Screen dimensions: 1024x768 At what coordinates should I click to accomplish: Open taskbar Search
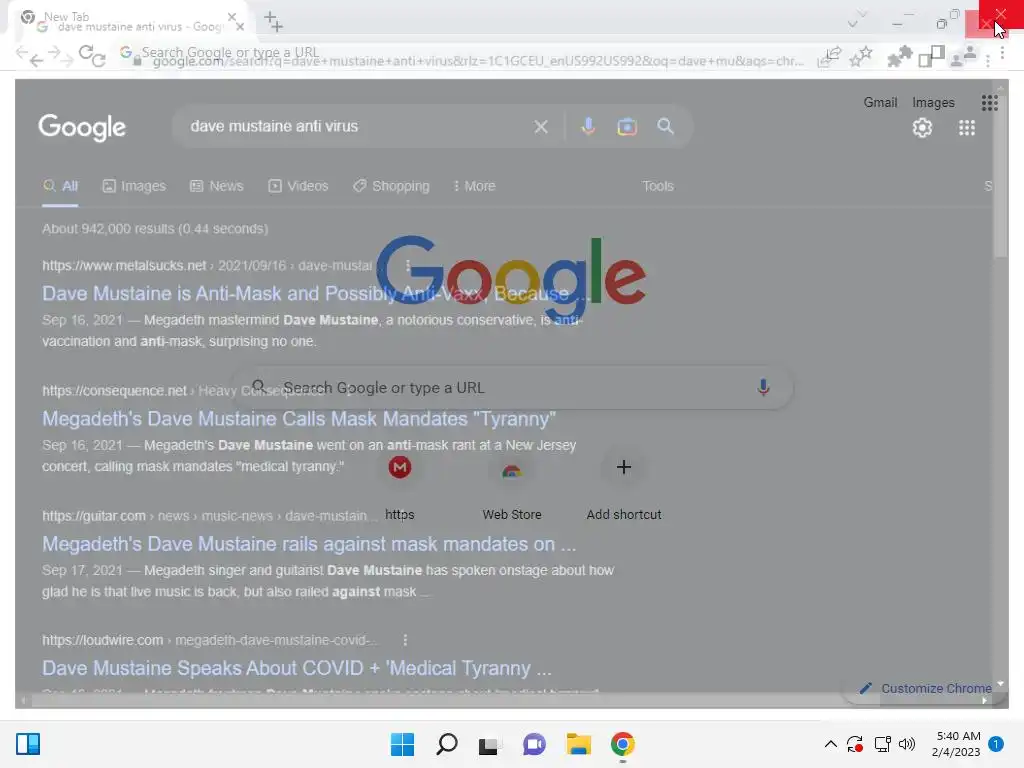tap(447, 744)
